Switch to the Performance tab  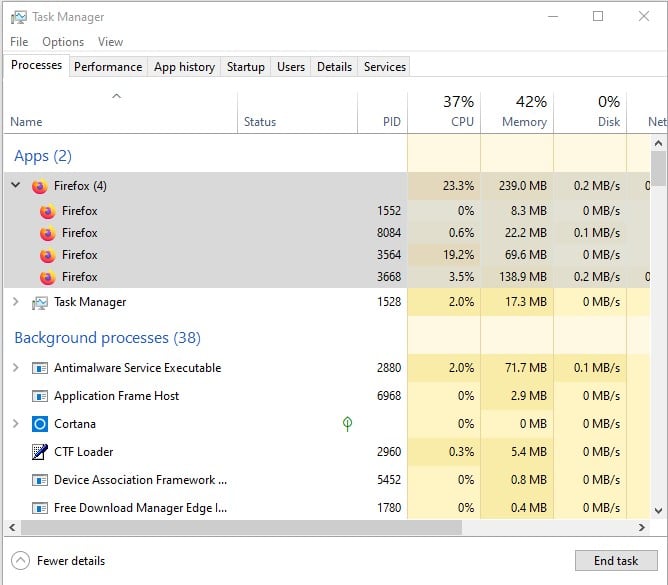[x=108, y=67]
